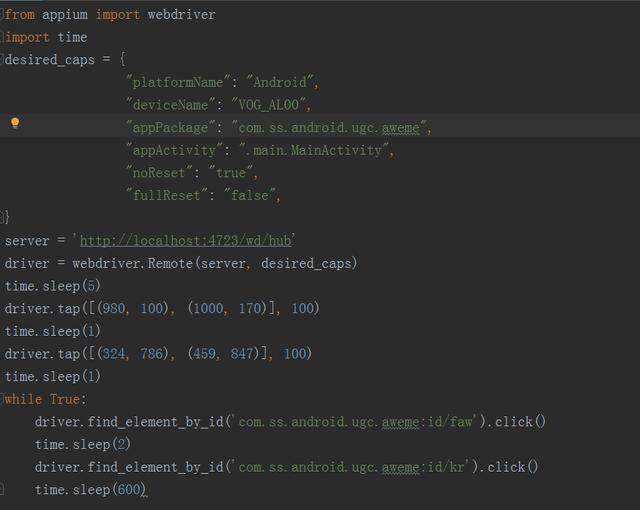Click the 'true' value of noReset
This screenshot has height=510, width=640.
[x=231, y=173]
